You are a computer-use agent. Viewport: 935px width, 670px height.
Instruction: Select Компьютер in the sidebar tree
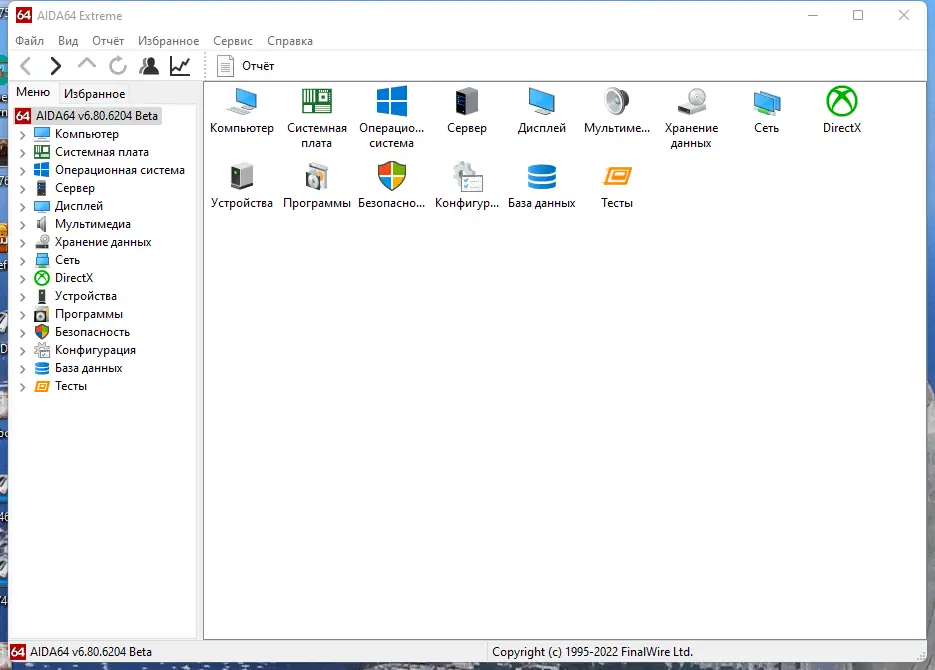pos(86,134)
